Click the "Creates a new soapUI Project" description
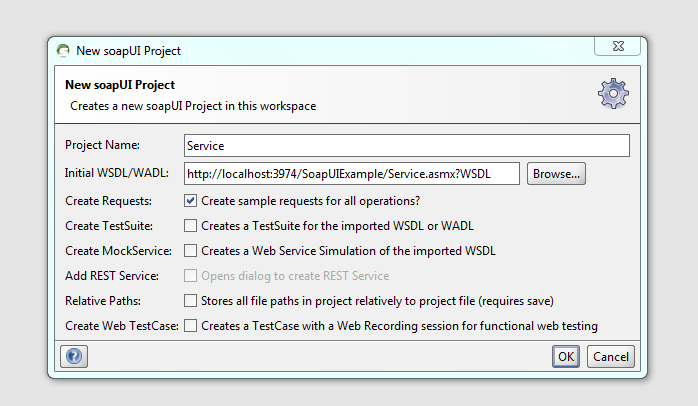The height and width of the screenshot is (406, 698). pyautogui.click(x=192, y=104)
